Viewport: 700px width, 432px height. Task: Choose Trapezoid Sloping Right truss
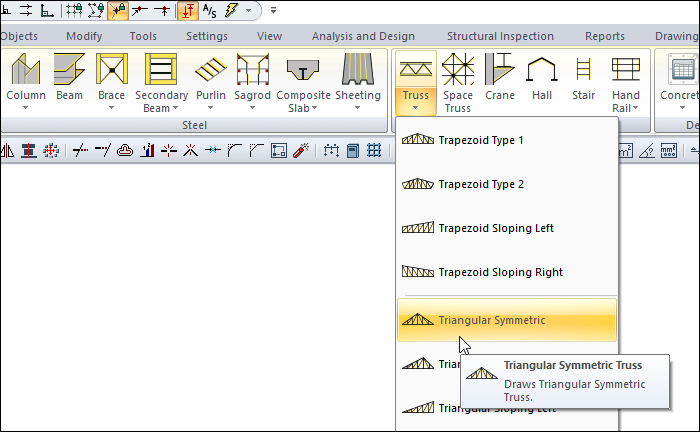coord(507,272)
